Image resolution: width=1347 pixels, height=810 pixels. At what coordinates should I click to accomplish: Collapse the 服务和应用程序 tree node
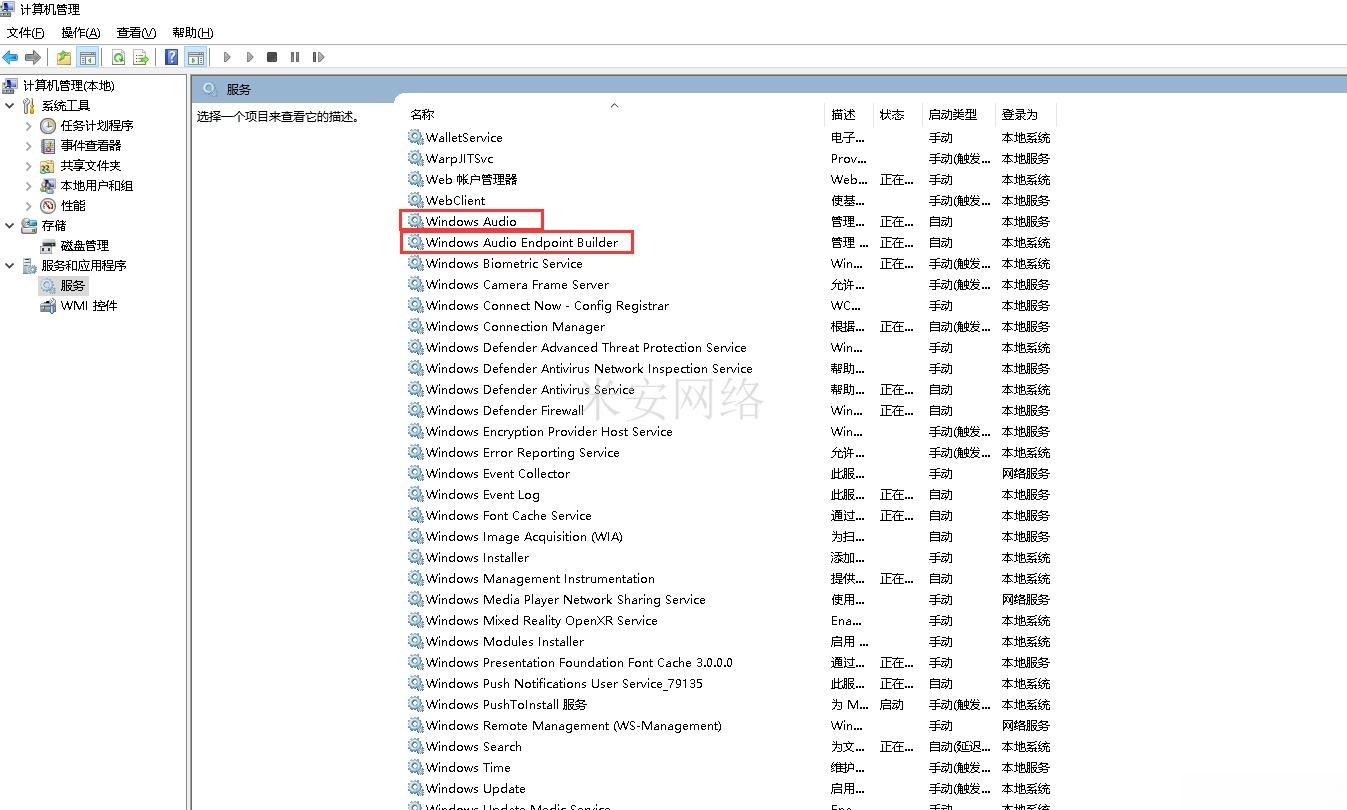[10, 266]
